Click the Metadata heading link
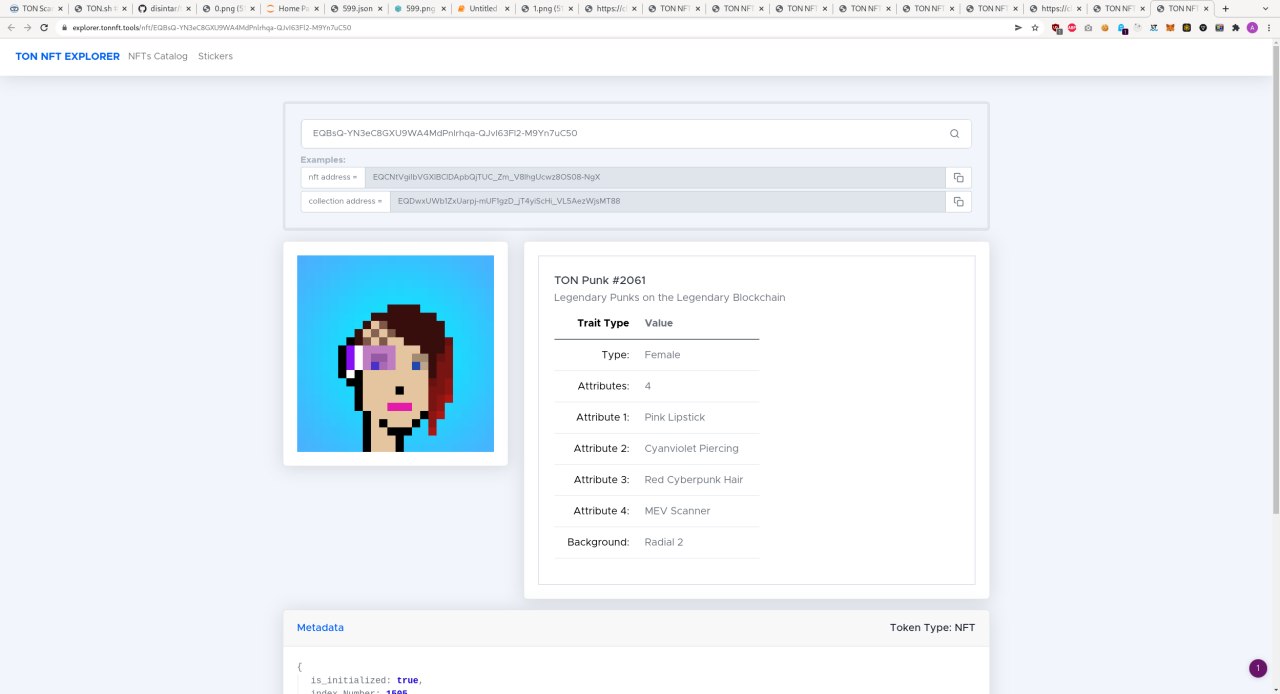 click(320, 628)
